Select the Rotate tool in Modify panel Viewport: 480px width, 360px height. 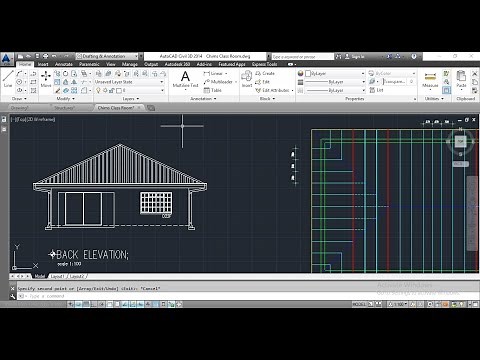click(x=66, y=73)
